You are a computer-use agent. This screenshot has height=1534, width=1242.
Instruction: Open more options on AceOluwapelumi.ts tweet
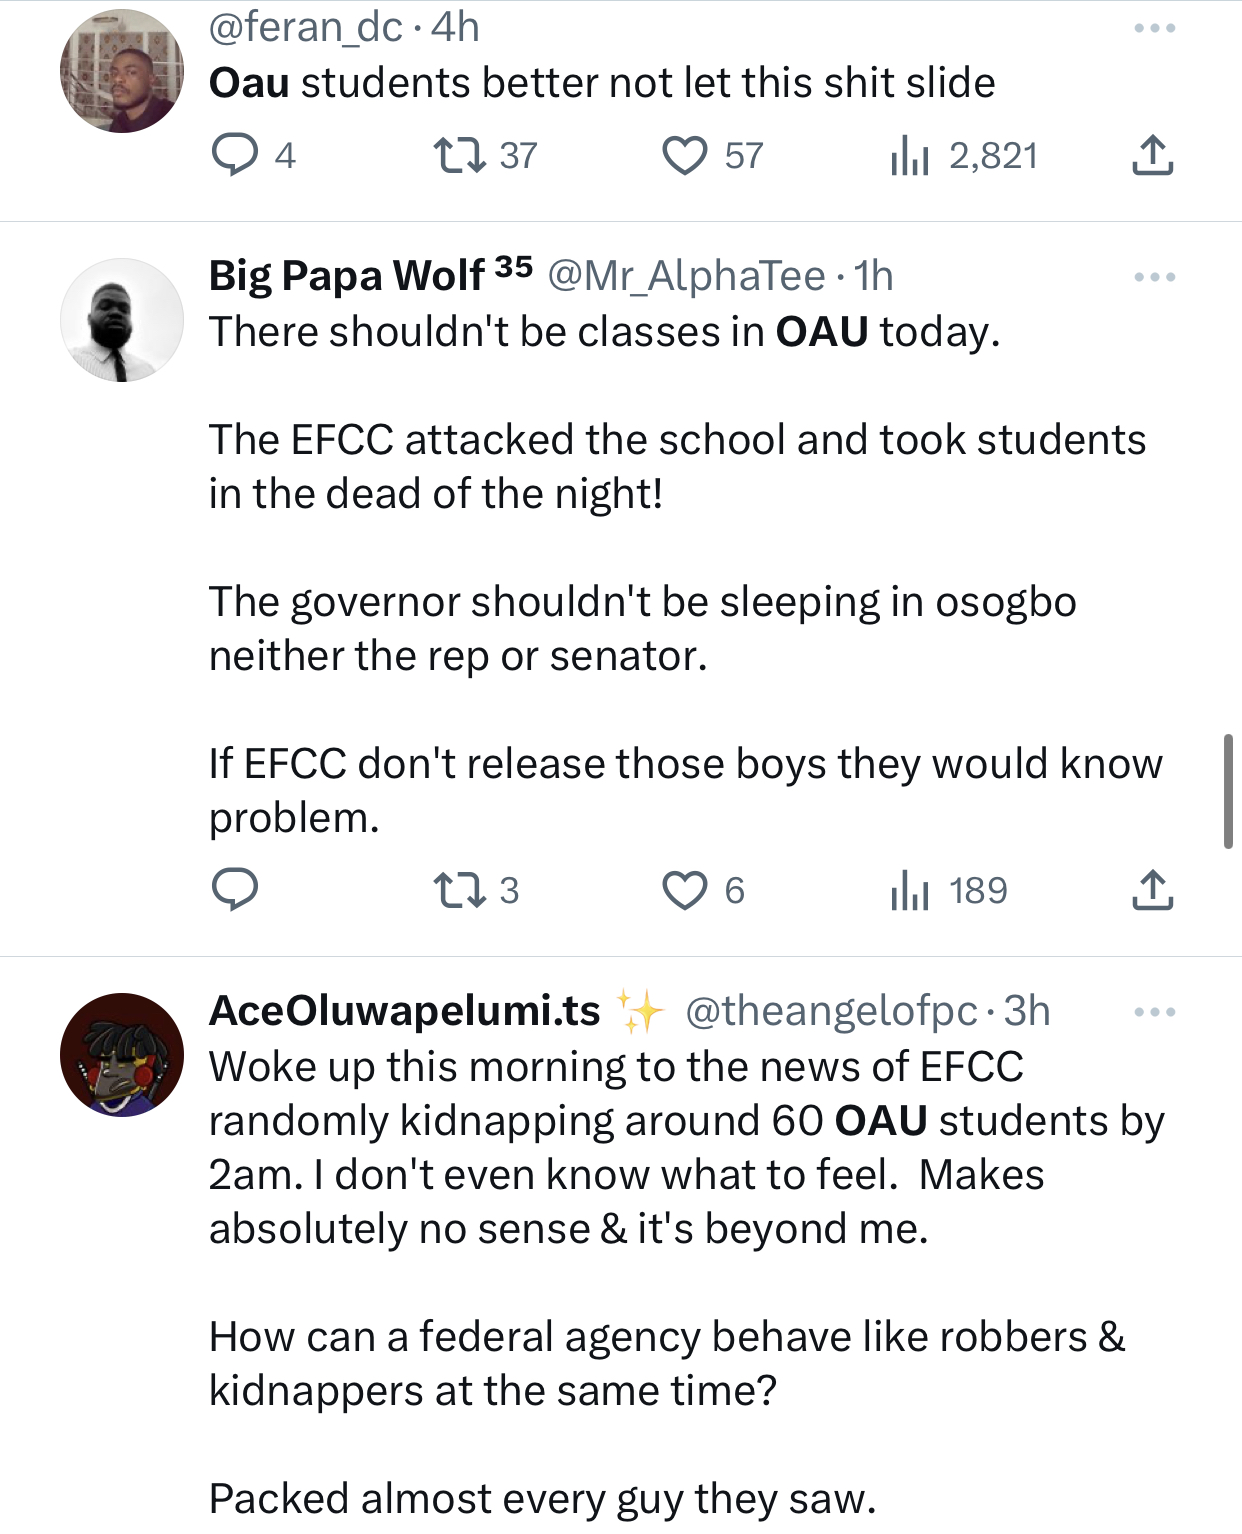pyautogui.click(x=1155, y=1012)
